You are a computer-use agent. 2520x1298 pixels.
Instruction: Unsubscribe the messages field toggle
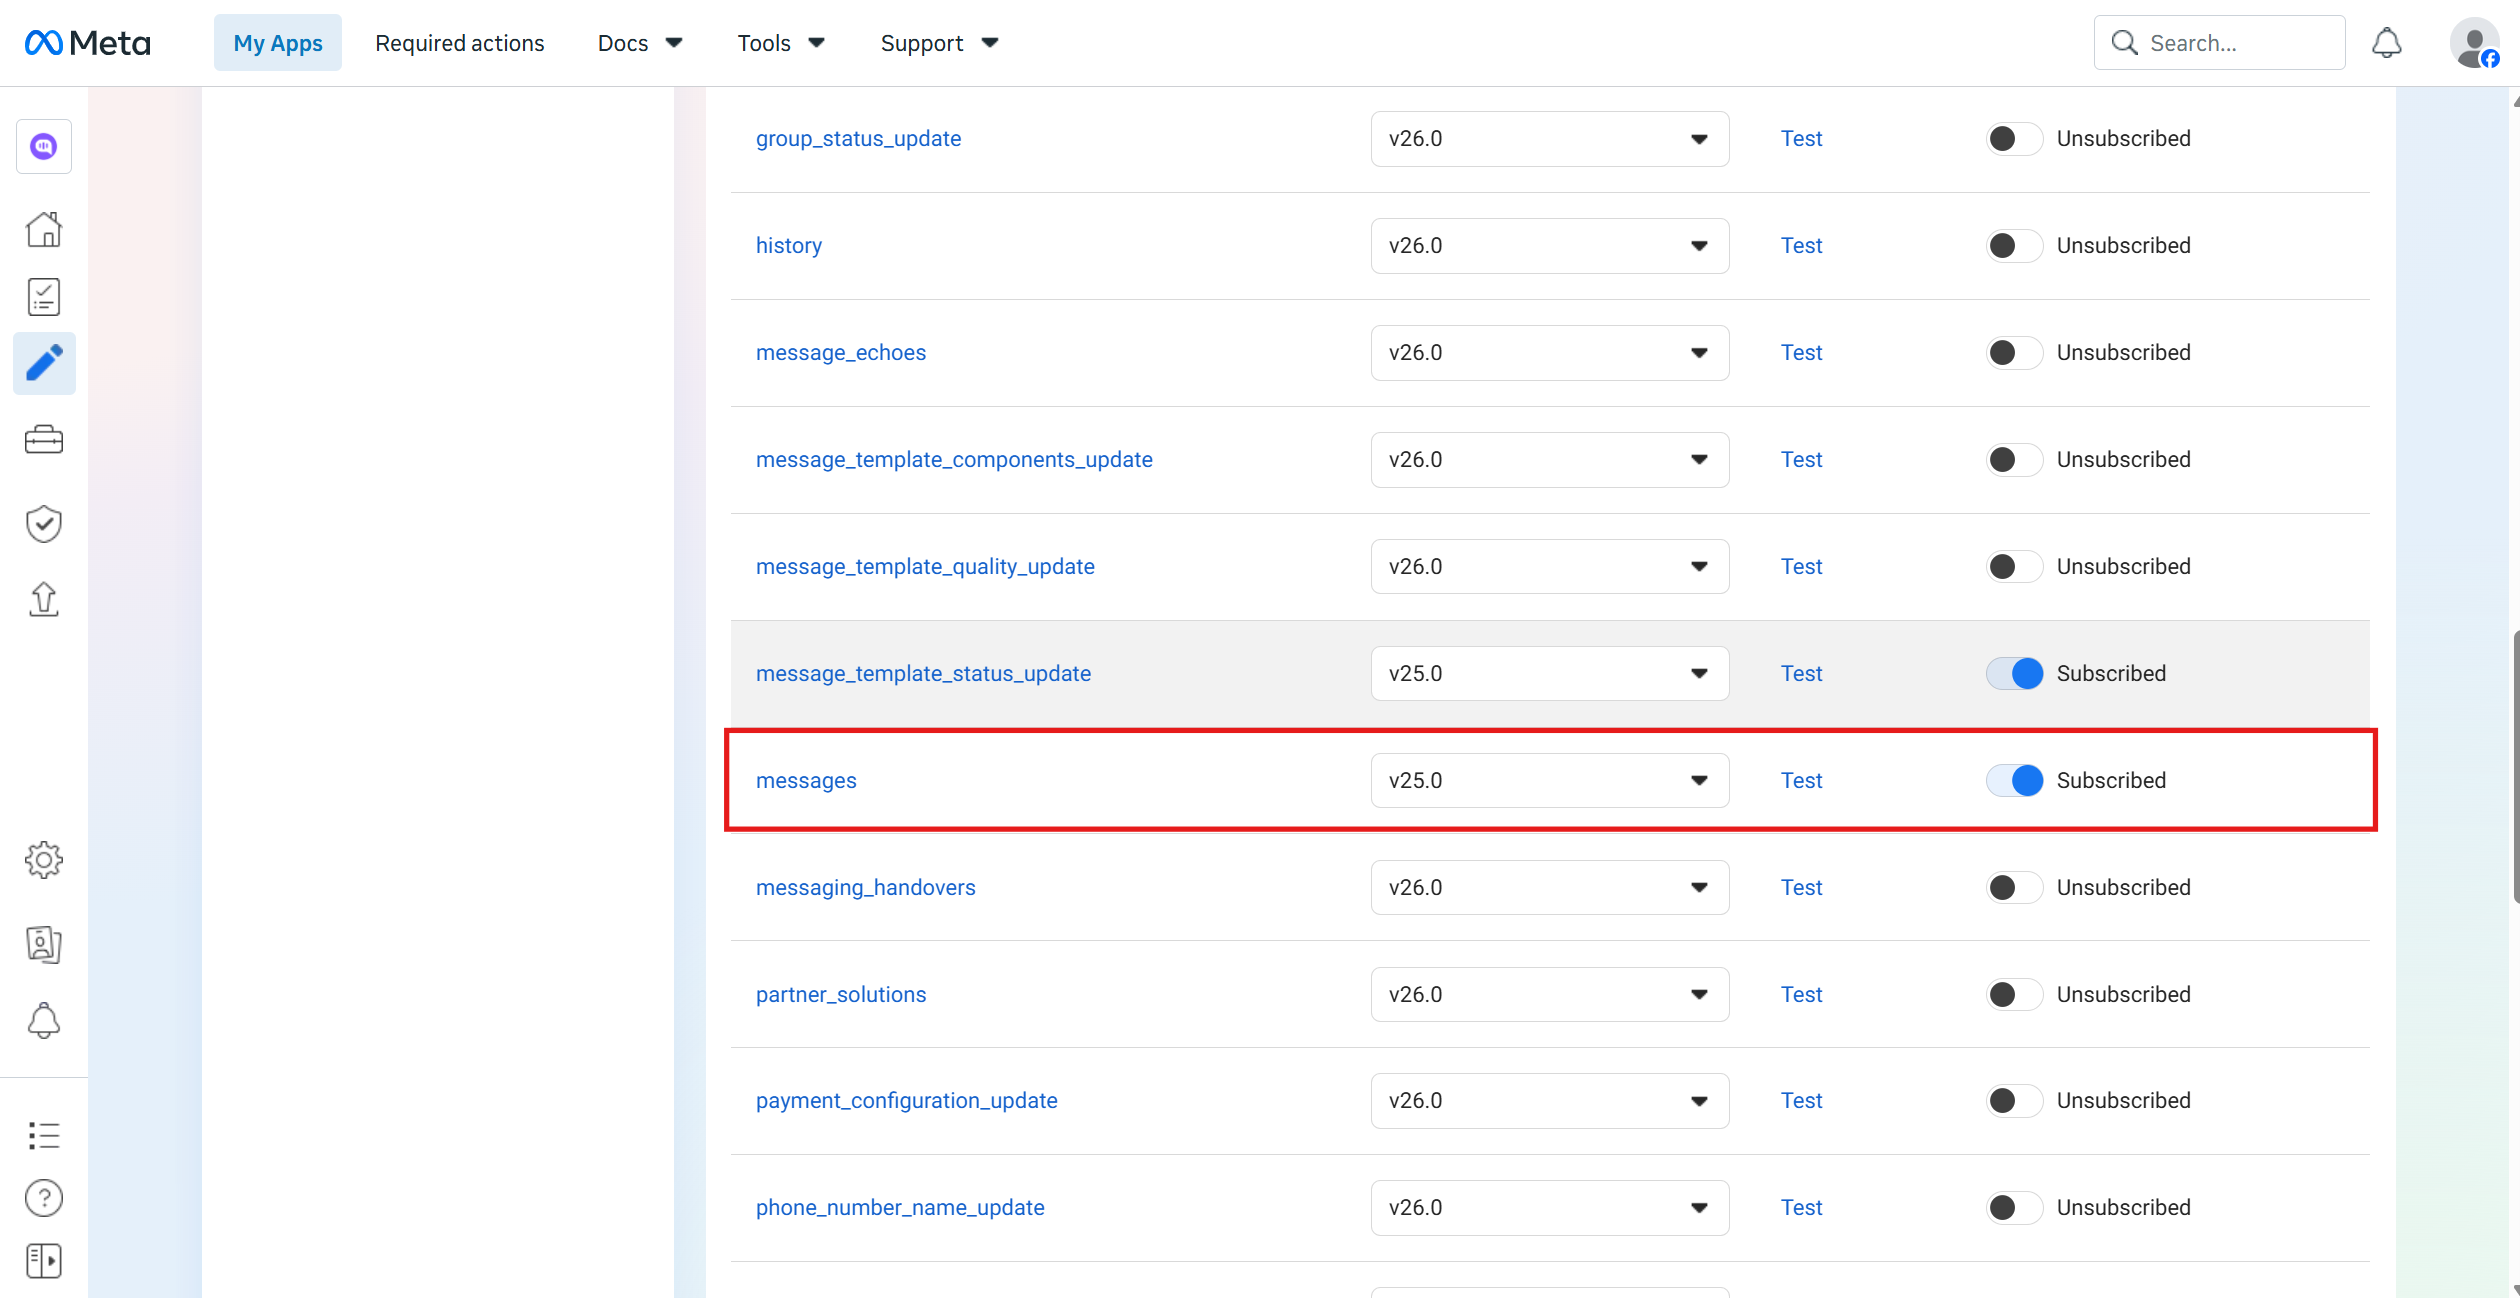coord(2014,781)
